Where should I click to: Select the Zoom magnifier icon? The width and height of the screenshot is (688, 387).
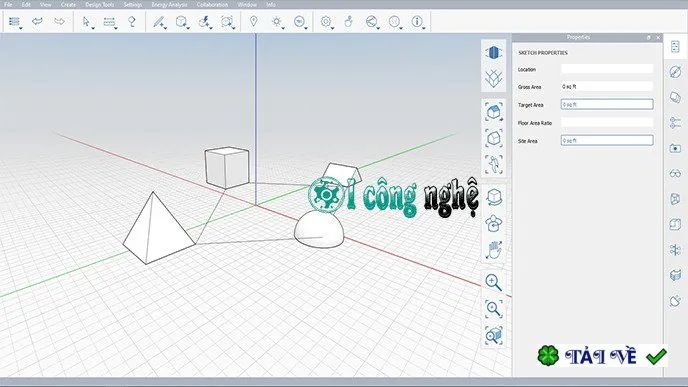pos(494,282)
